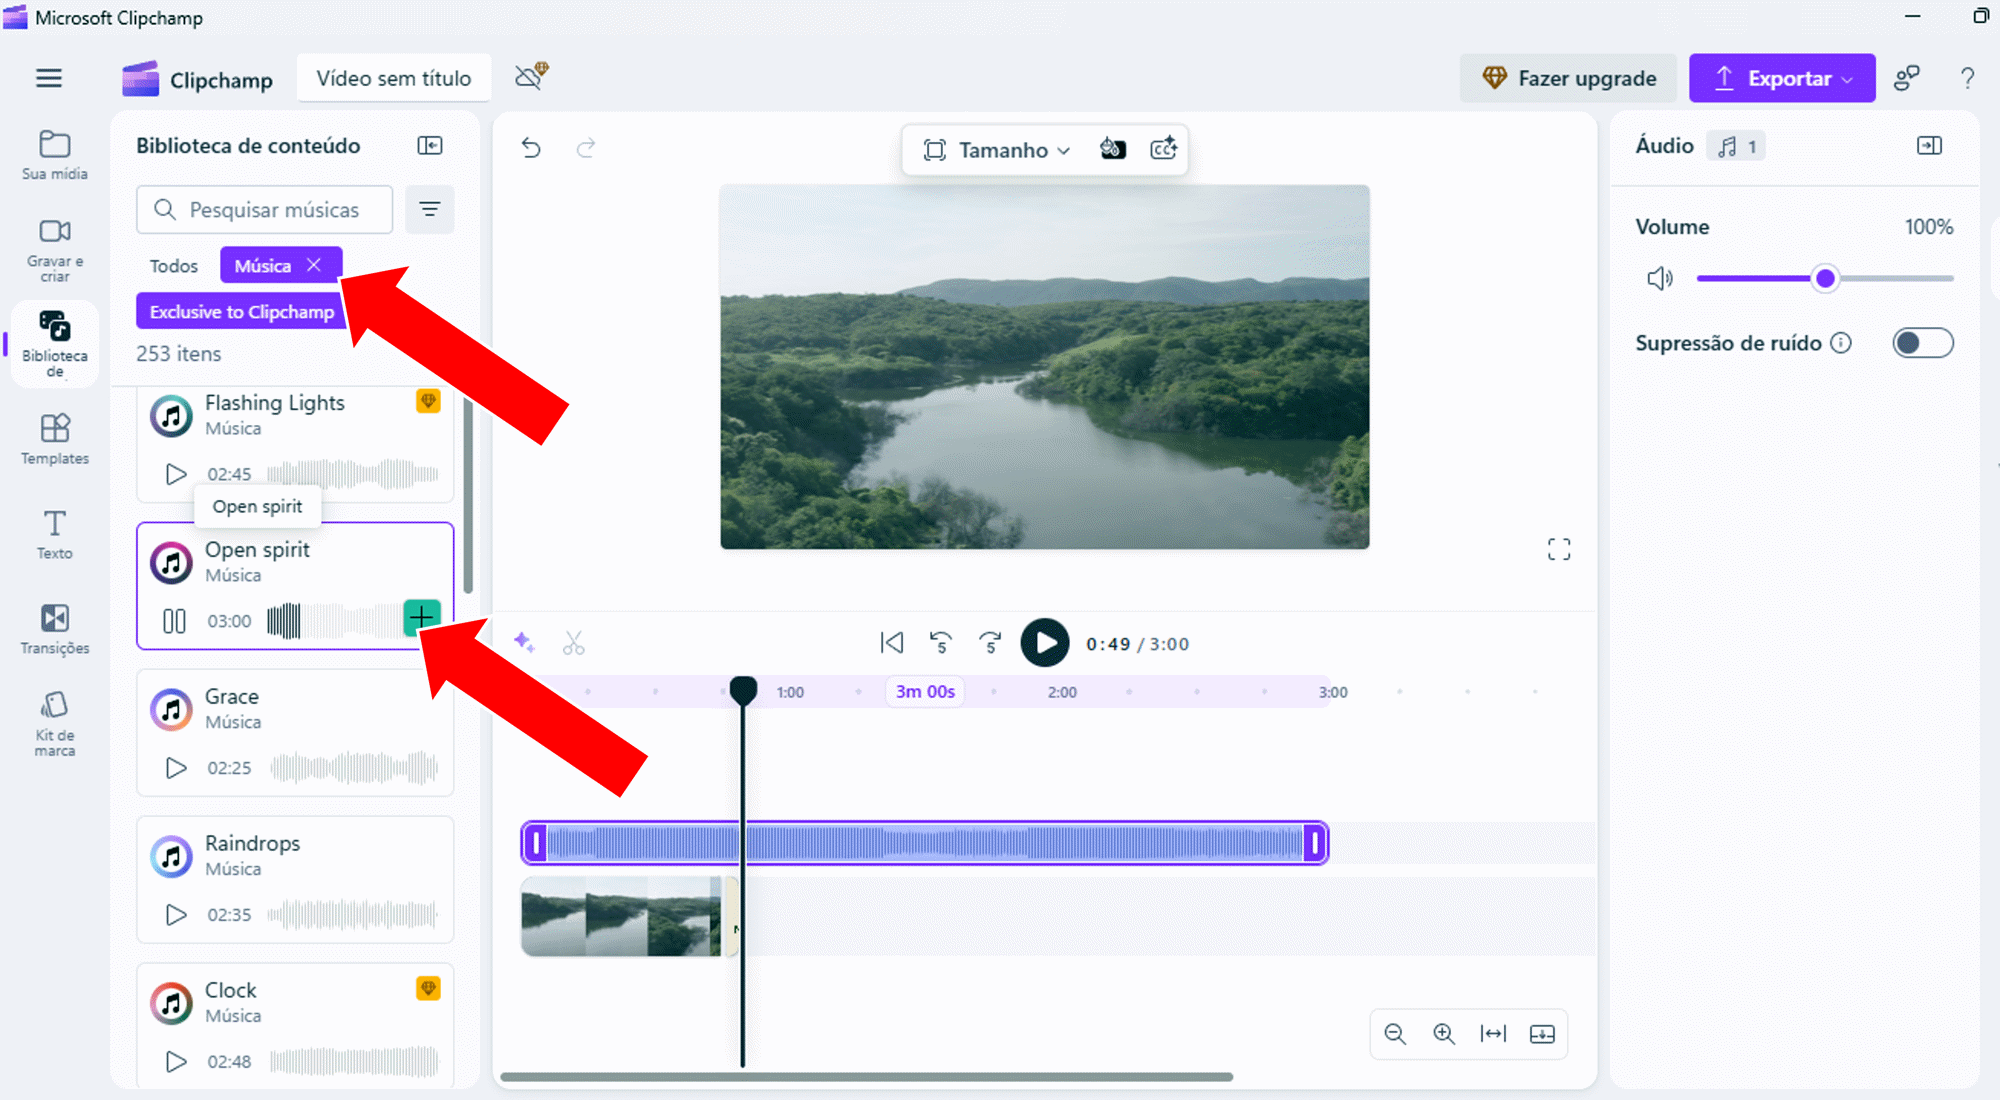This screenshot has width=2000, height=1100.
Task: Click the undo arrow
Action: (x=531, y=149)
